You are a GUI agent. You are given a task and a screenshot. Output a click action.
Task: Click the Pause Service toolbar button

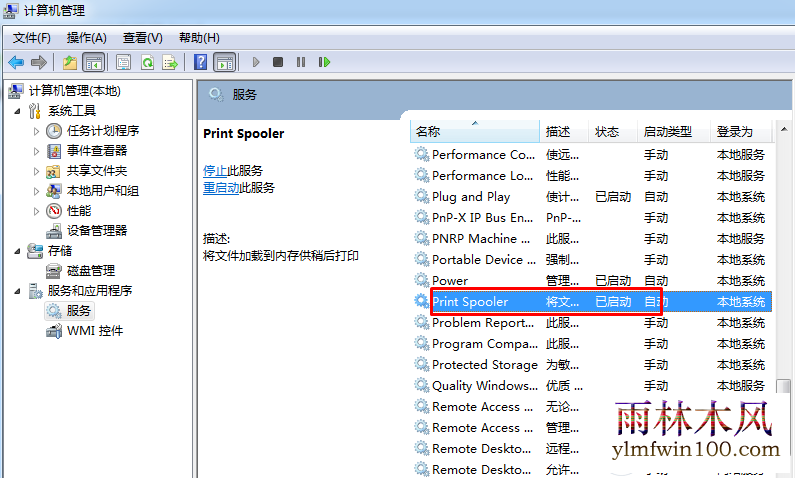(x=301, y=62)
